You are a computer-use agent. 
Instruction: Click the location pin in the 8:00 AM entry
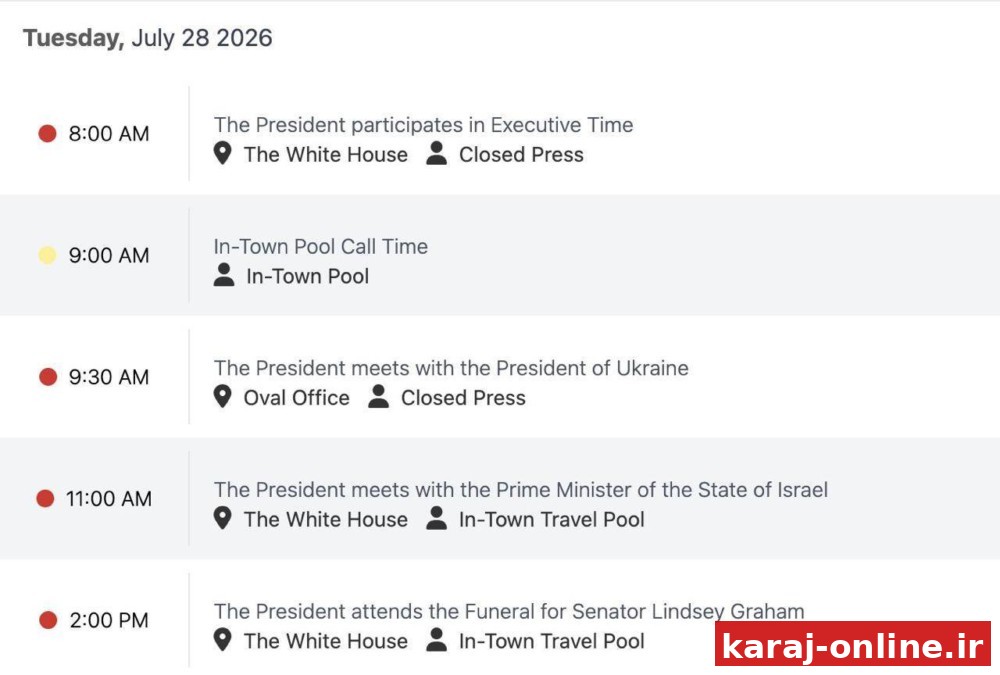222,154
